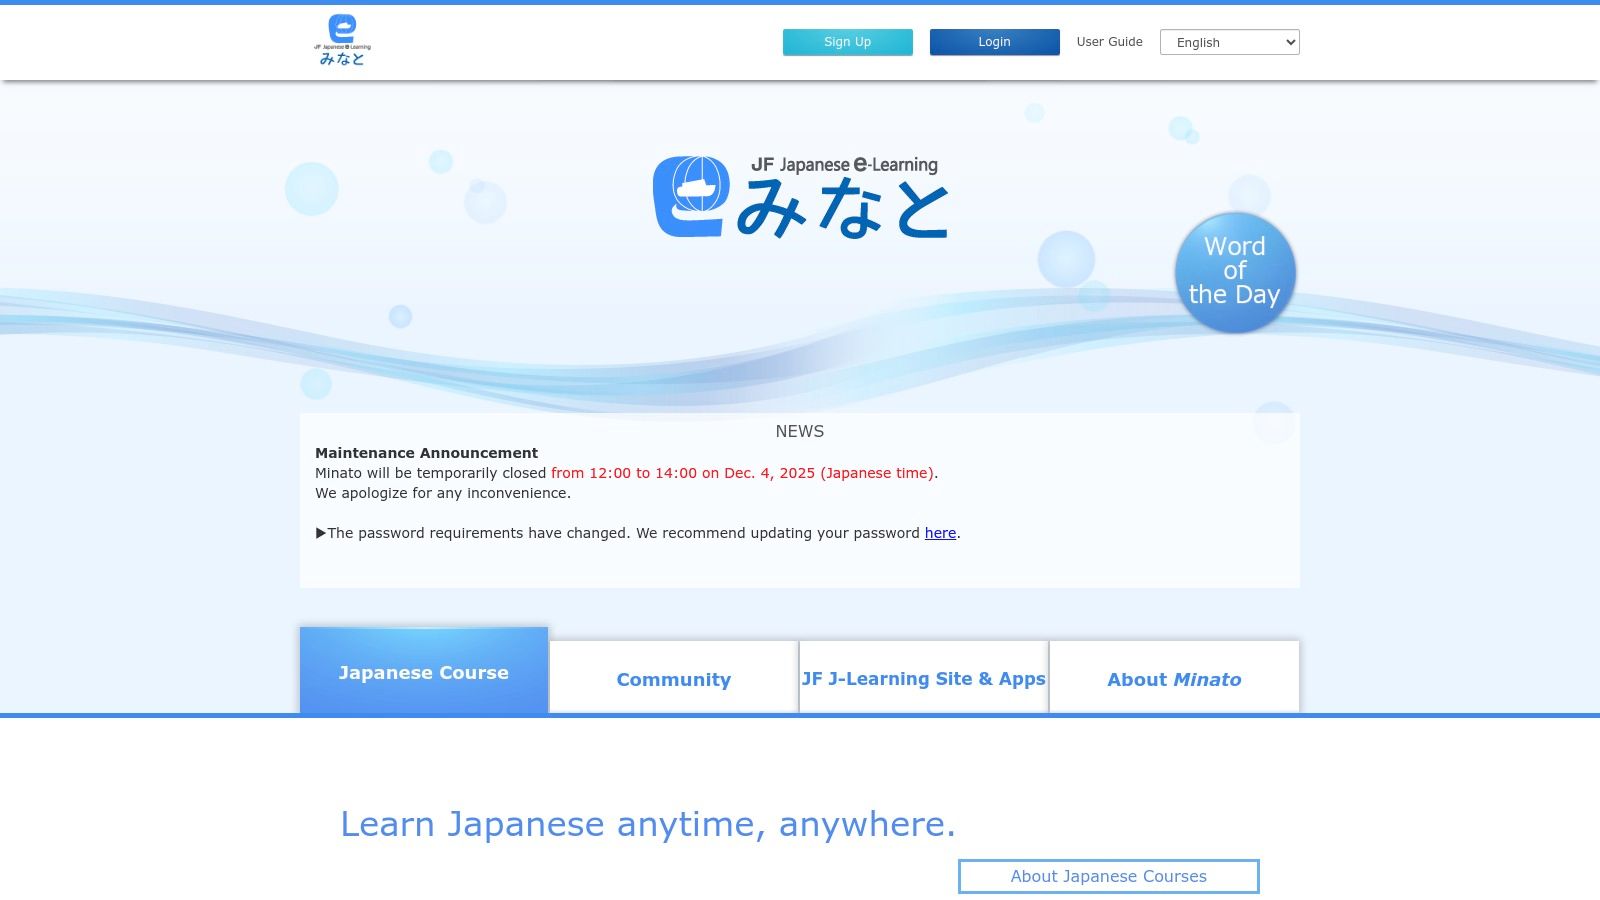This screenshot has height=900, width=1600.
Task: Click the Learn Japanese anytime, anywhere heading
Action: coord(648,824)
